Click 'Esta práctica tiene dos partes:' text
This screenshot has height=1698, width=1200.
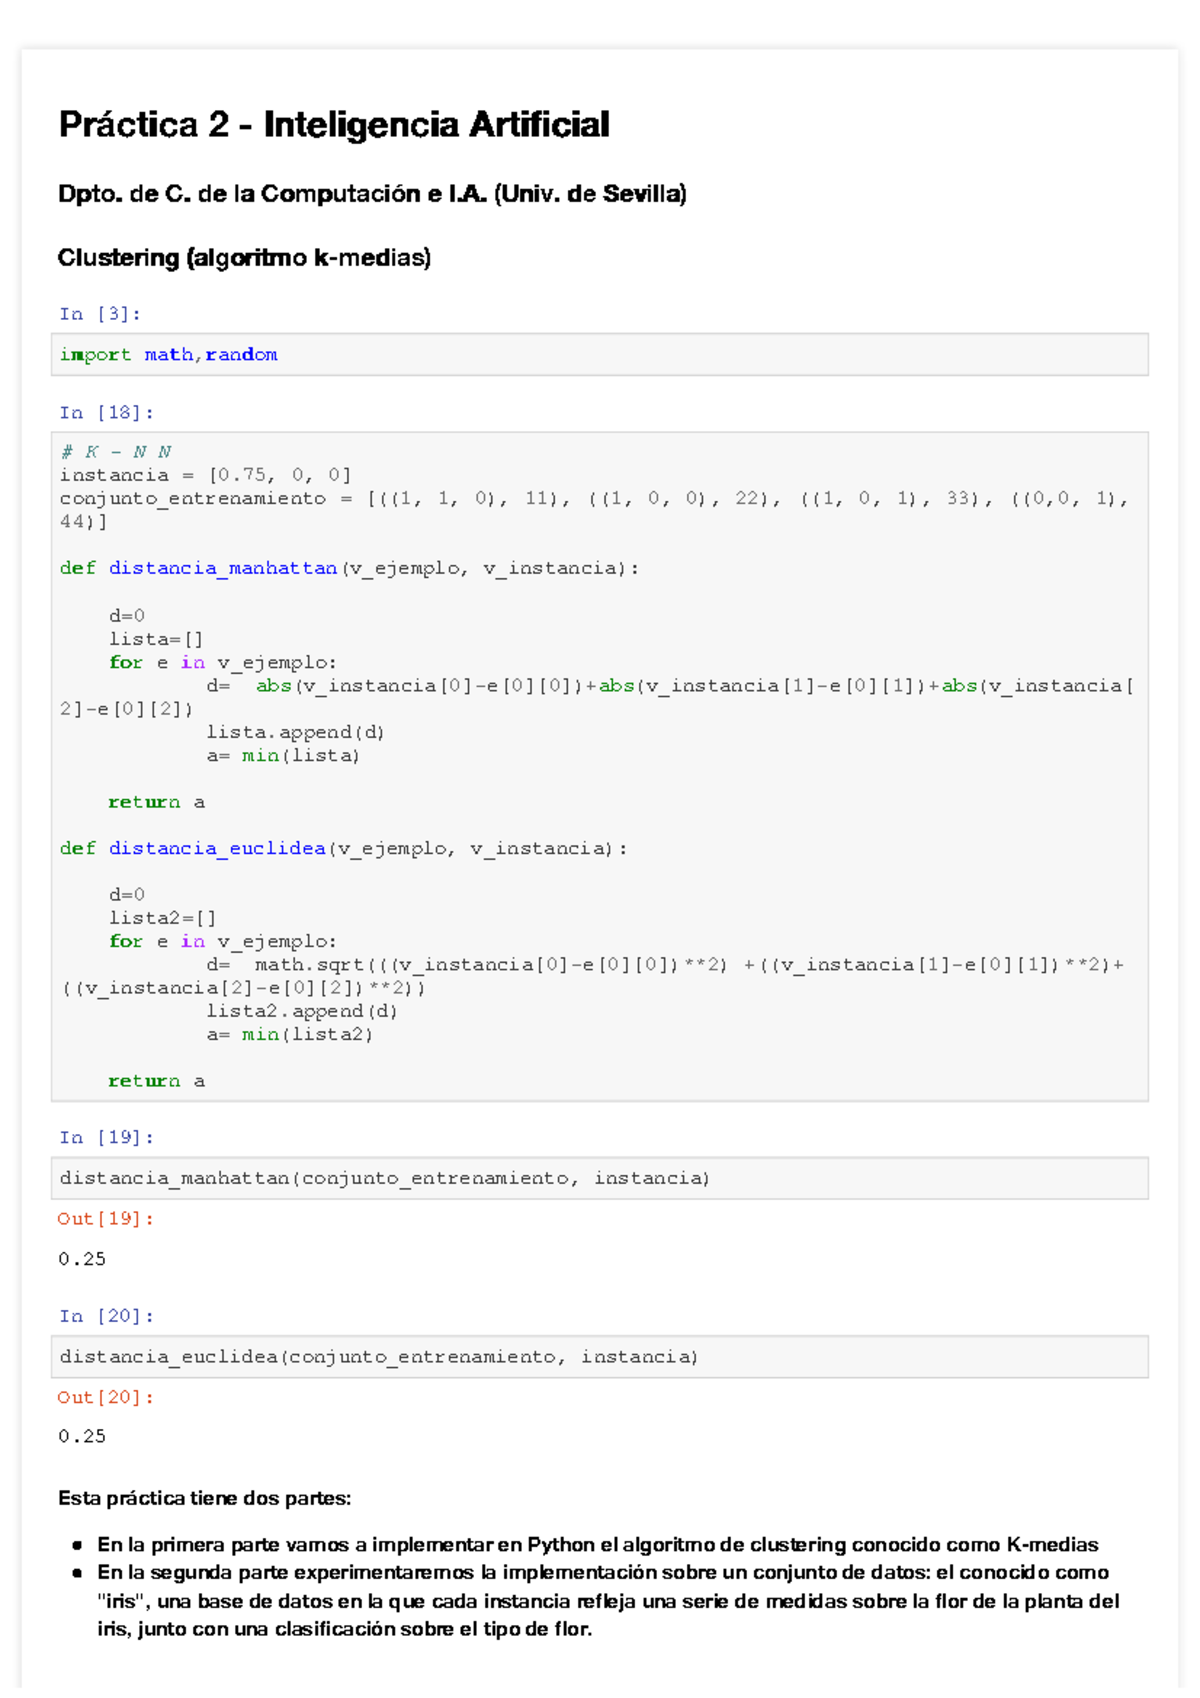click(204, 1499)
